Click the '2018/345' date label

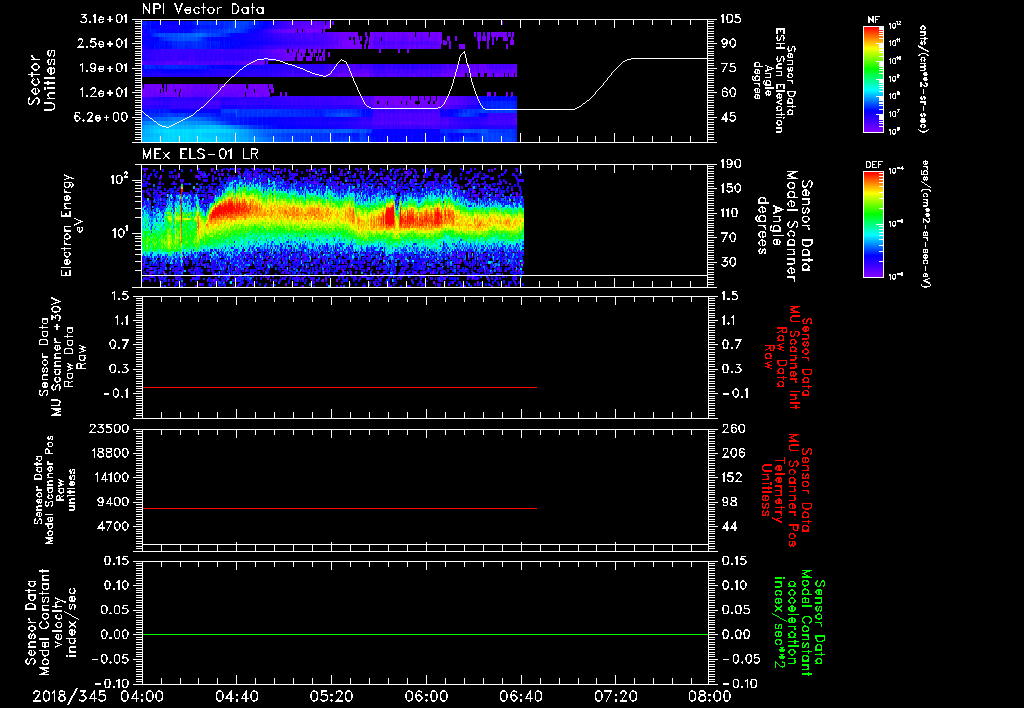pyautogui.click(x=69, y=697)
